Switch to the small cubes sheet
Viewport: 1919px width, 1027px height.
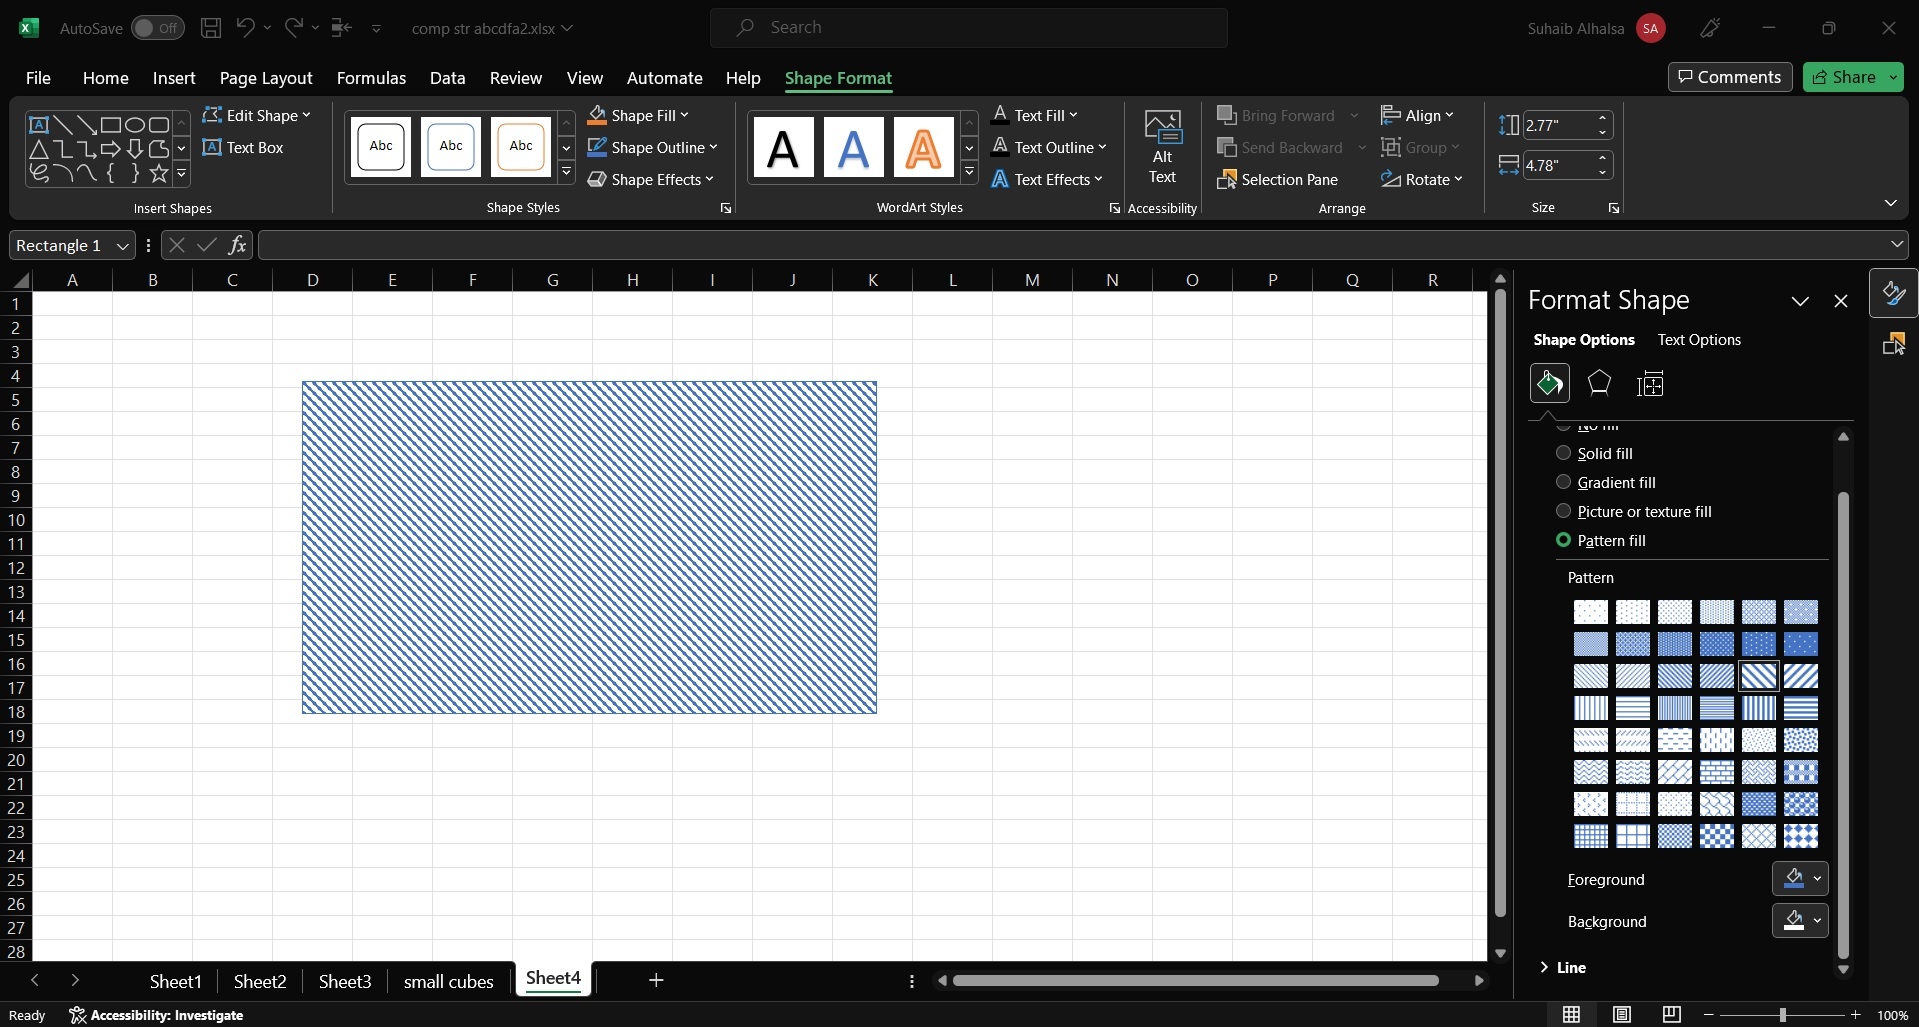click(447, 981)
